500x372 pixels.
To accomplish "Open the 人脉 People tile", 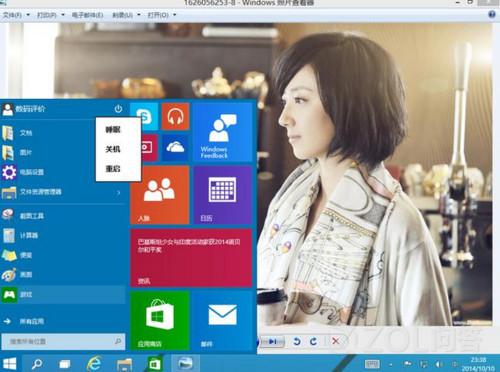I will (x=160, y=195).
